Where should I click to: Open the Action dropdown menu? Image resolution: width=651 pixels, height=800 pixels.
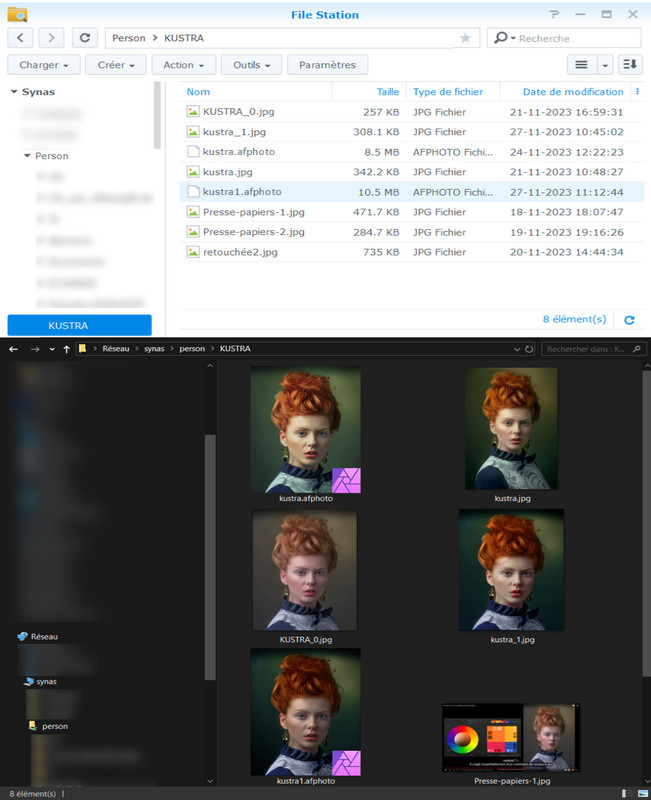point(184,65)
